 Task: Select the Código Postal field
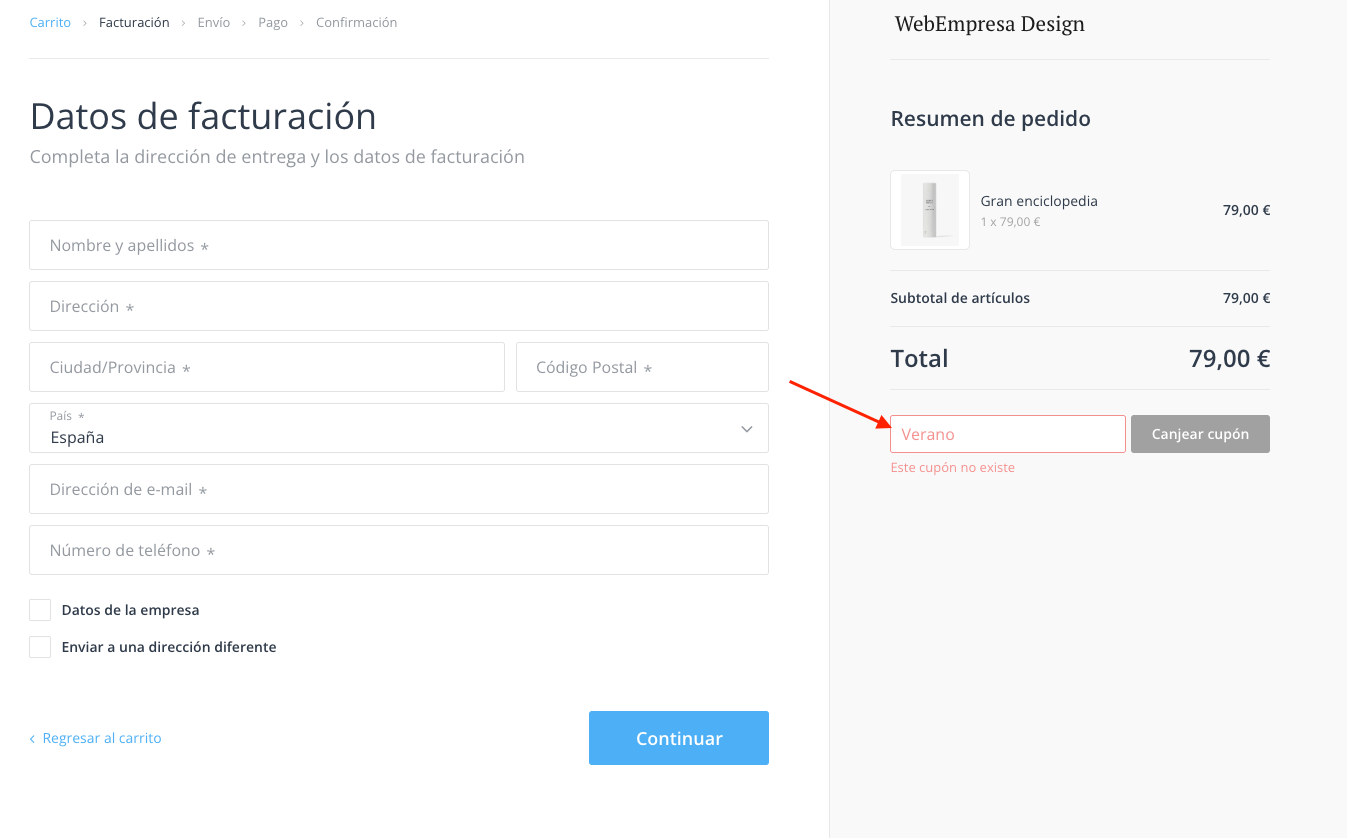coord(642,367)
